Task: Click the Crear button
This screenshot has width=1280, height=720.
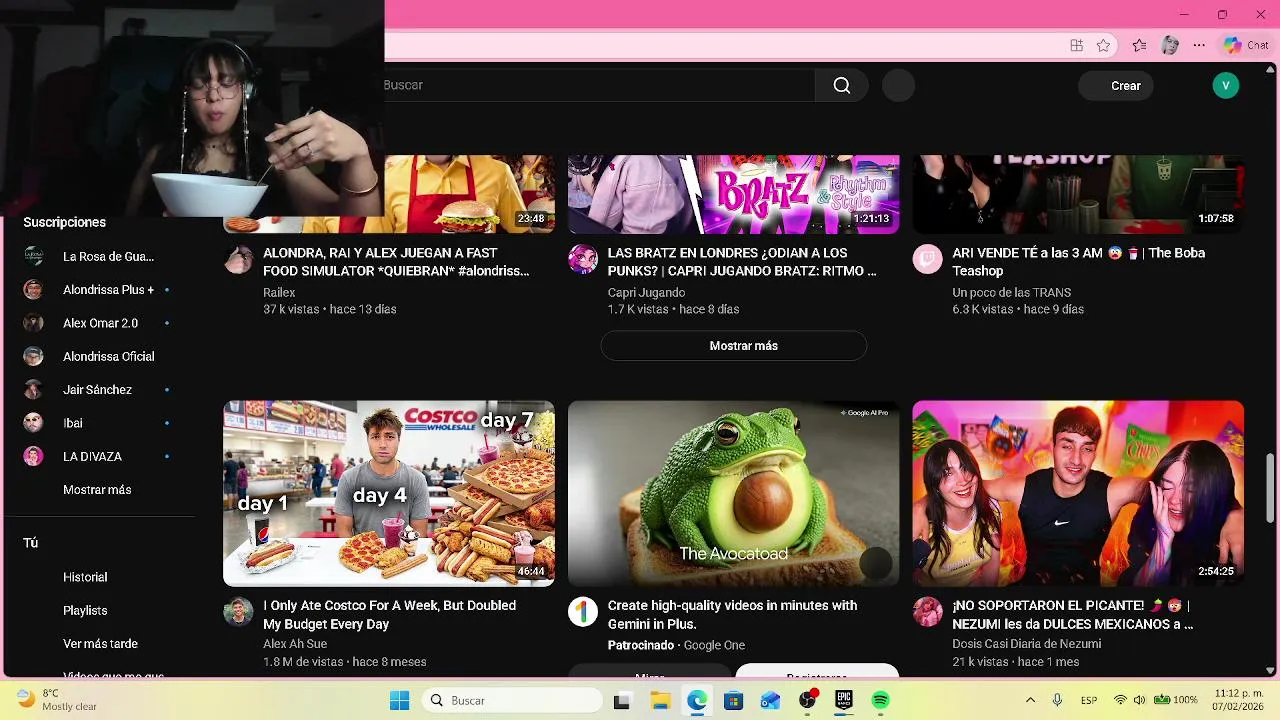Action: pos(1116,85)
